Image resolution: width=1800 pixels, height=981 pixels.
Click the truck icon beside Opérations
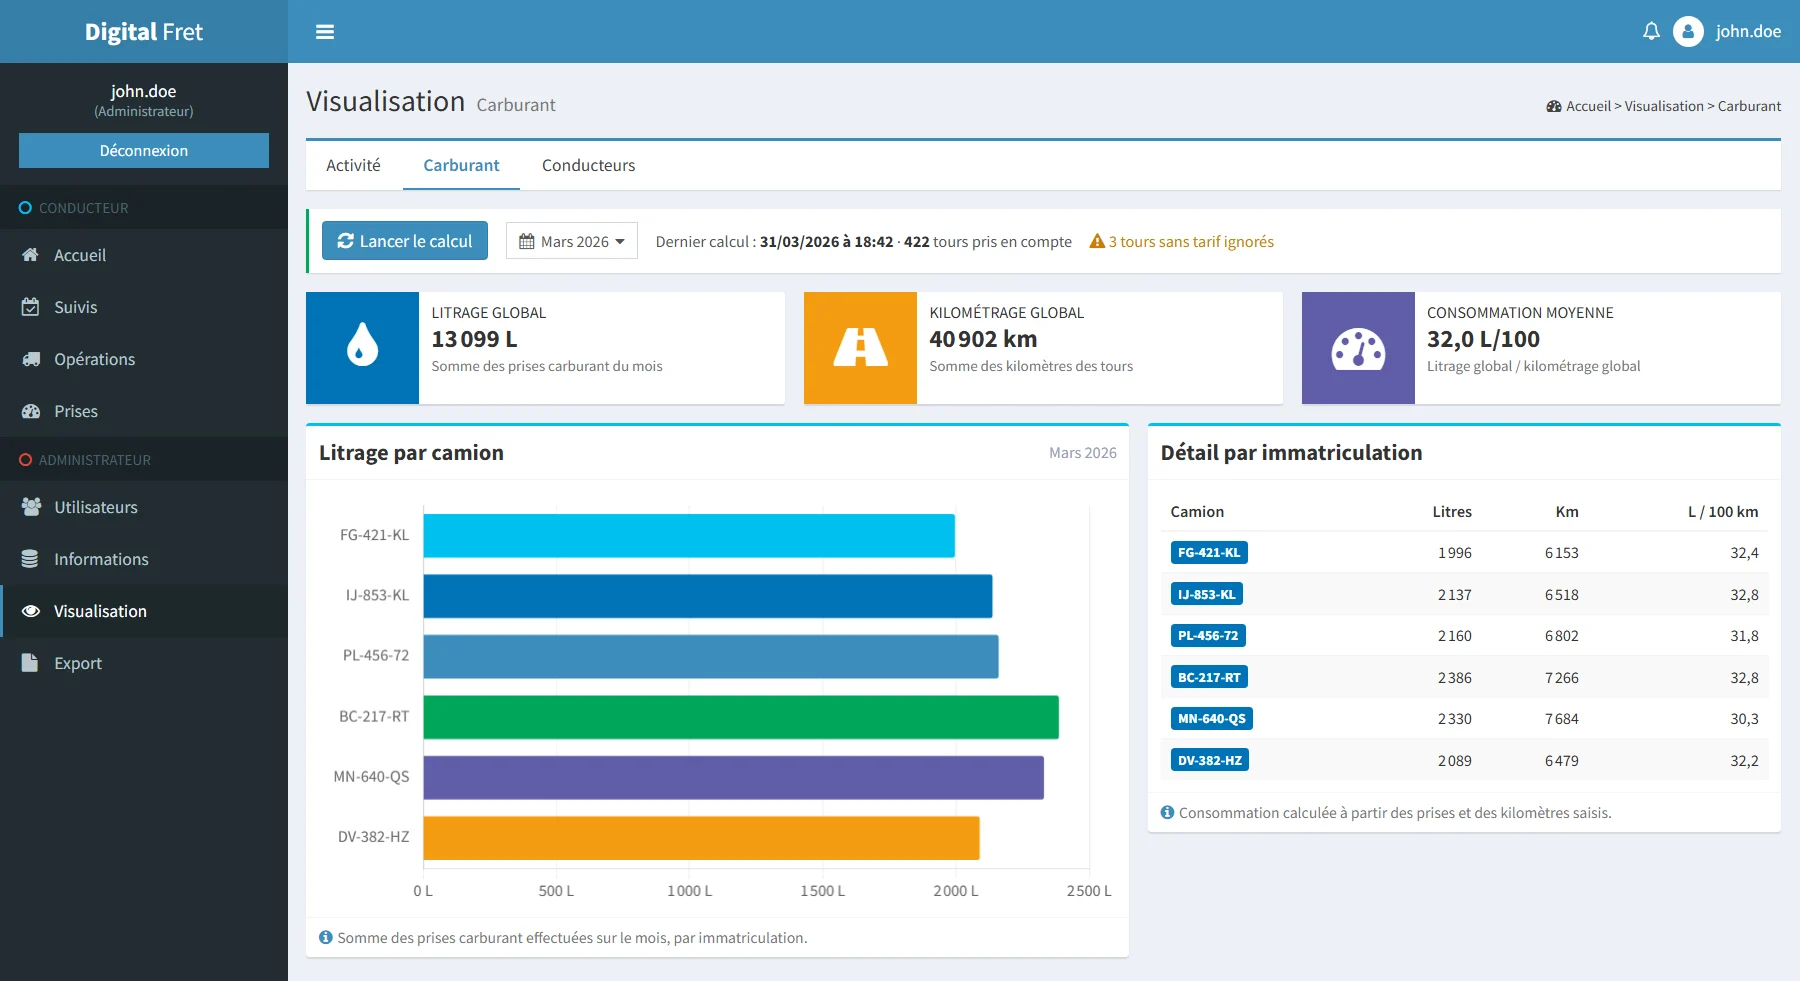tap(31, 359)
